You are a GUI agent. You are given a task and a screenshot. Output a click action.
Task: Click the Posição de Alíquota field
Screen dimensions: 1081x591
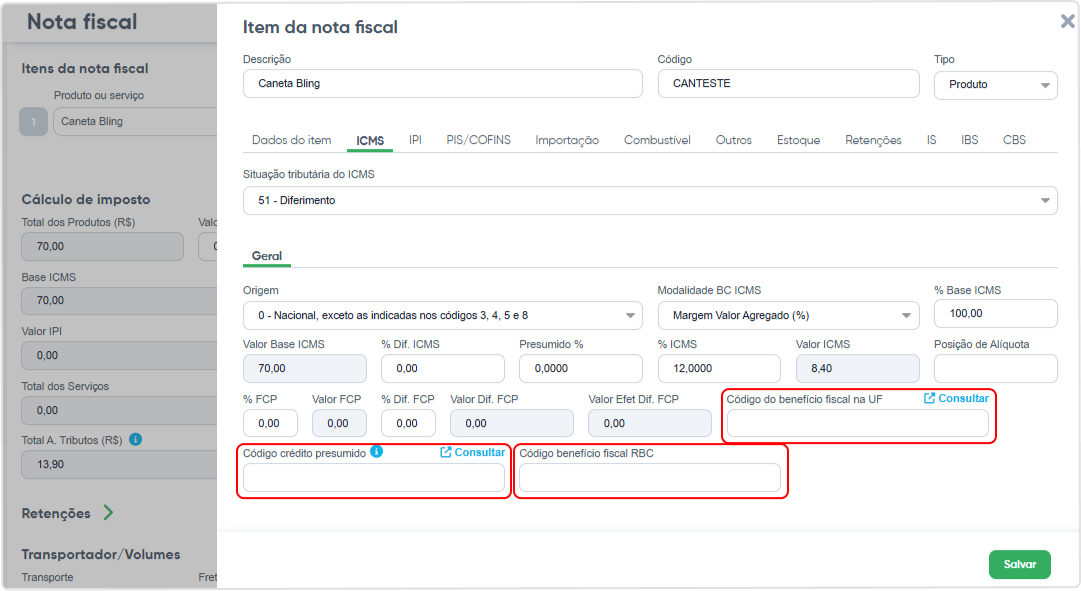pyautogui.click(x=996, y=368)
